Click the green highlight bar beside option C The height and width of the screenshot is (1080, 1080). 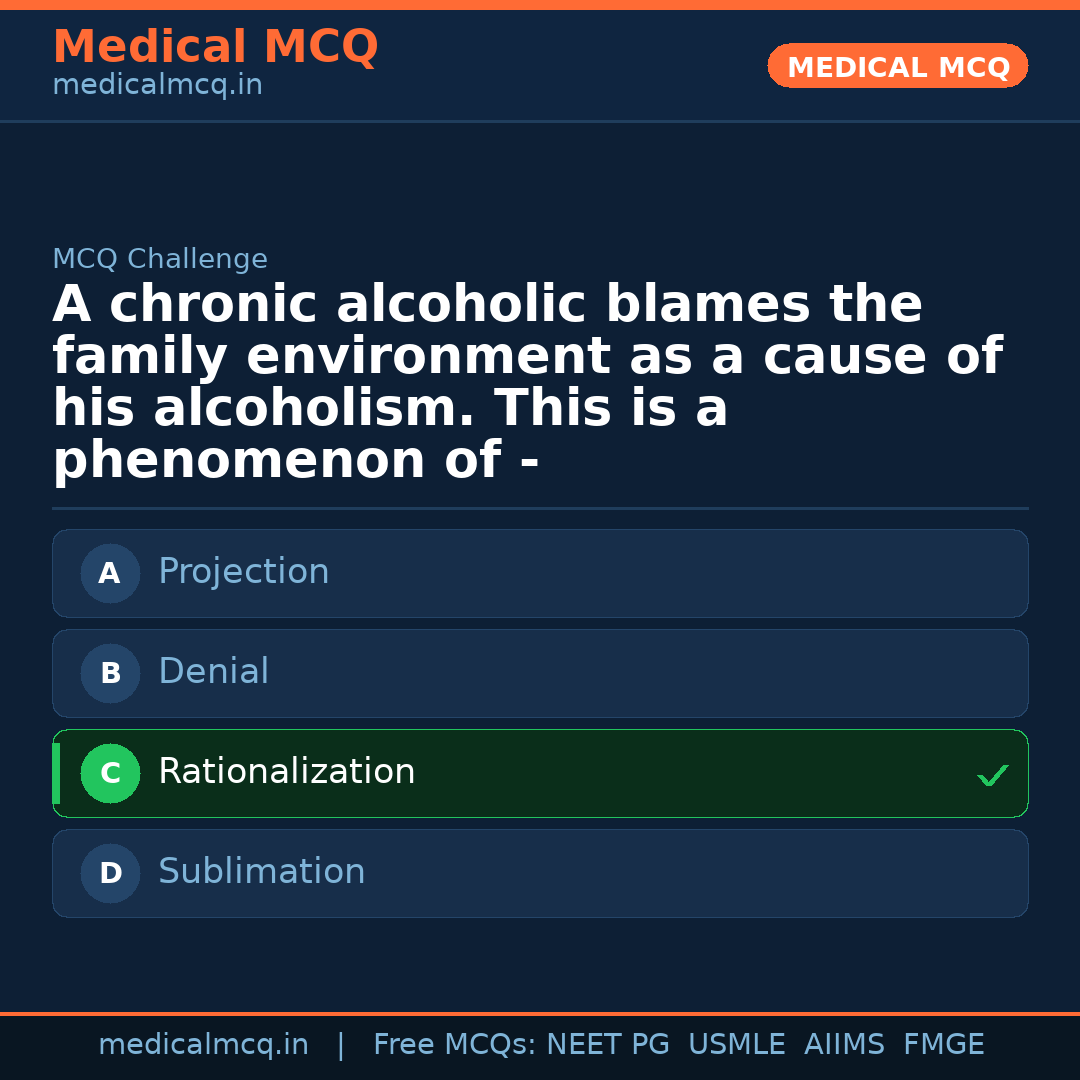(x=56, y=773)
